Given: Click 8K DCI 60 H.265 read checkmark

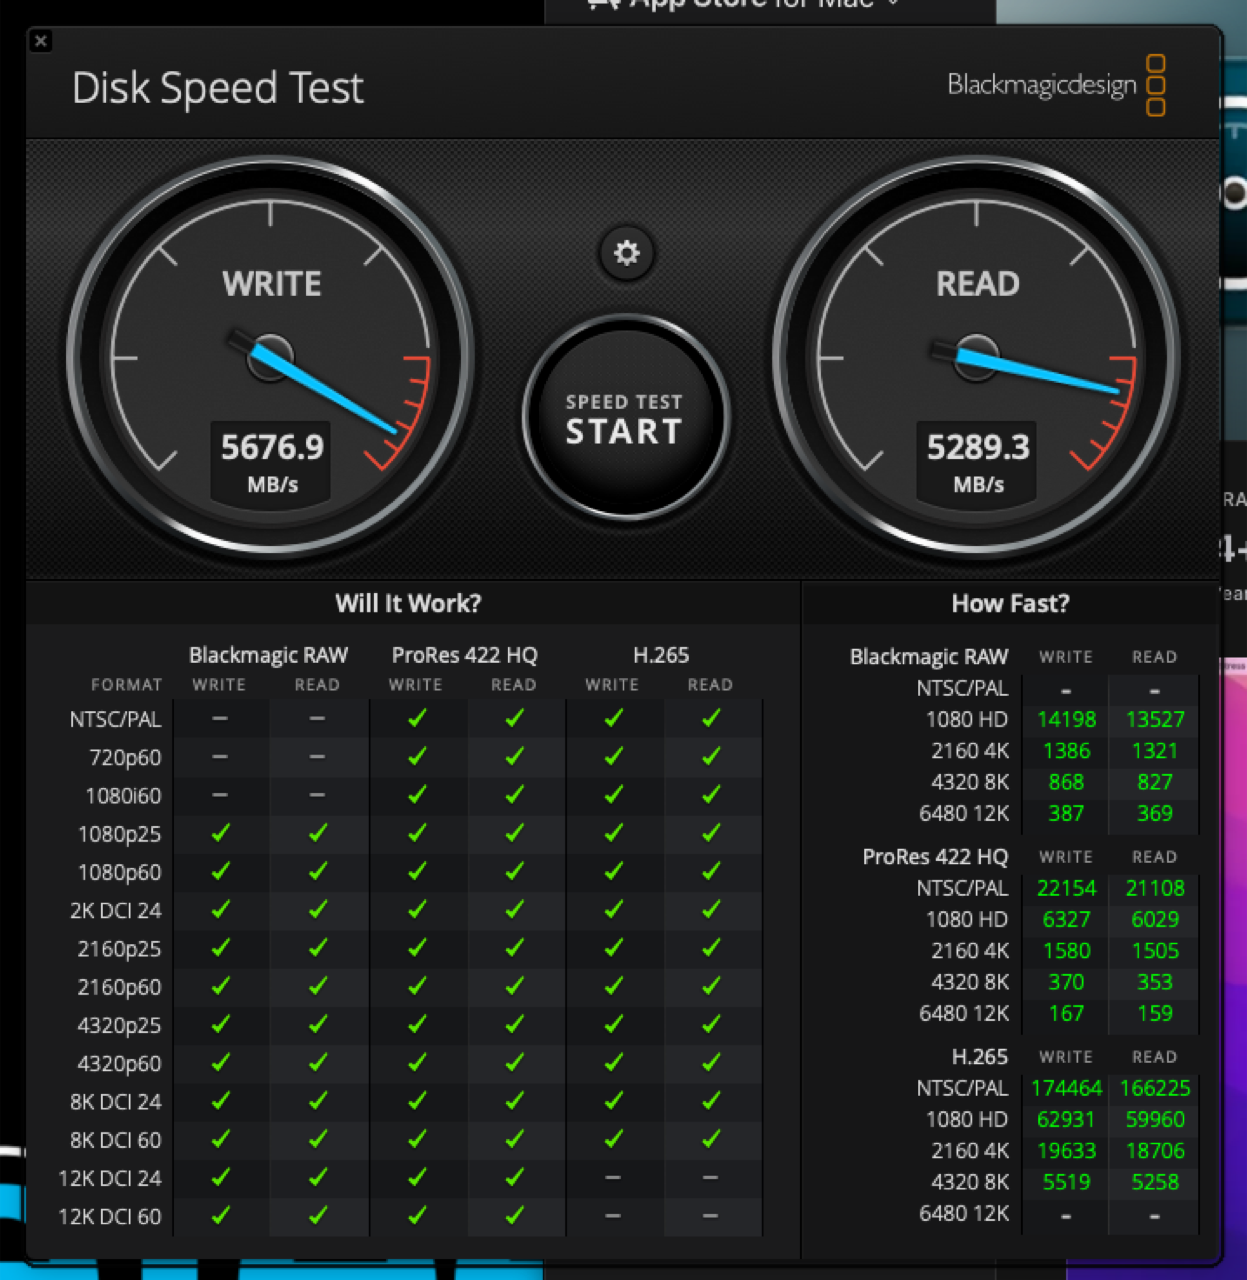Looking at the screenshot, I should (711, 1139).
